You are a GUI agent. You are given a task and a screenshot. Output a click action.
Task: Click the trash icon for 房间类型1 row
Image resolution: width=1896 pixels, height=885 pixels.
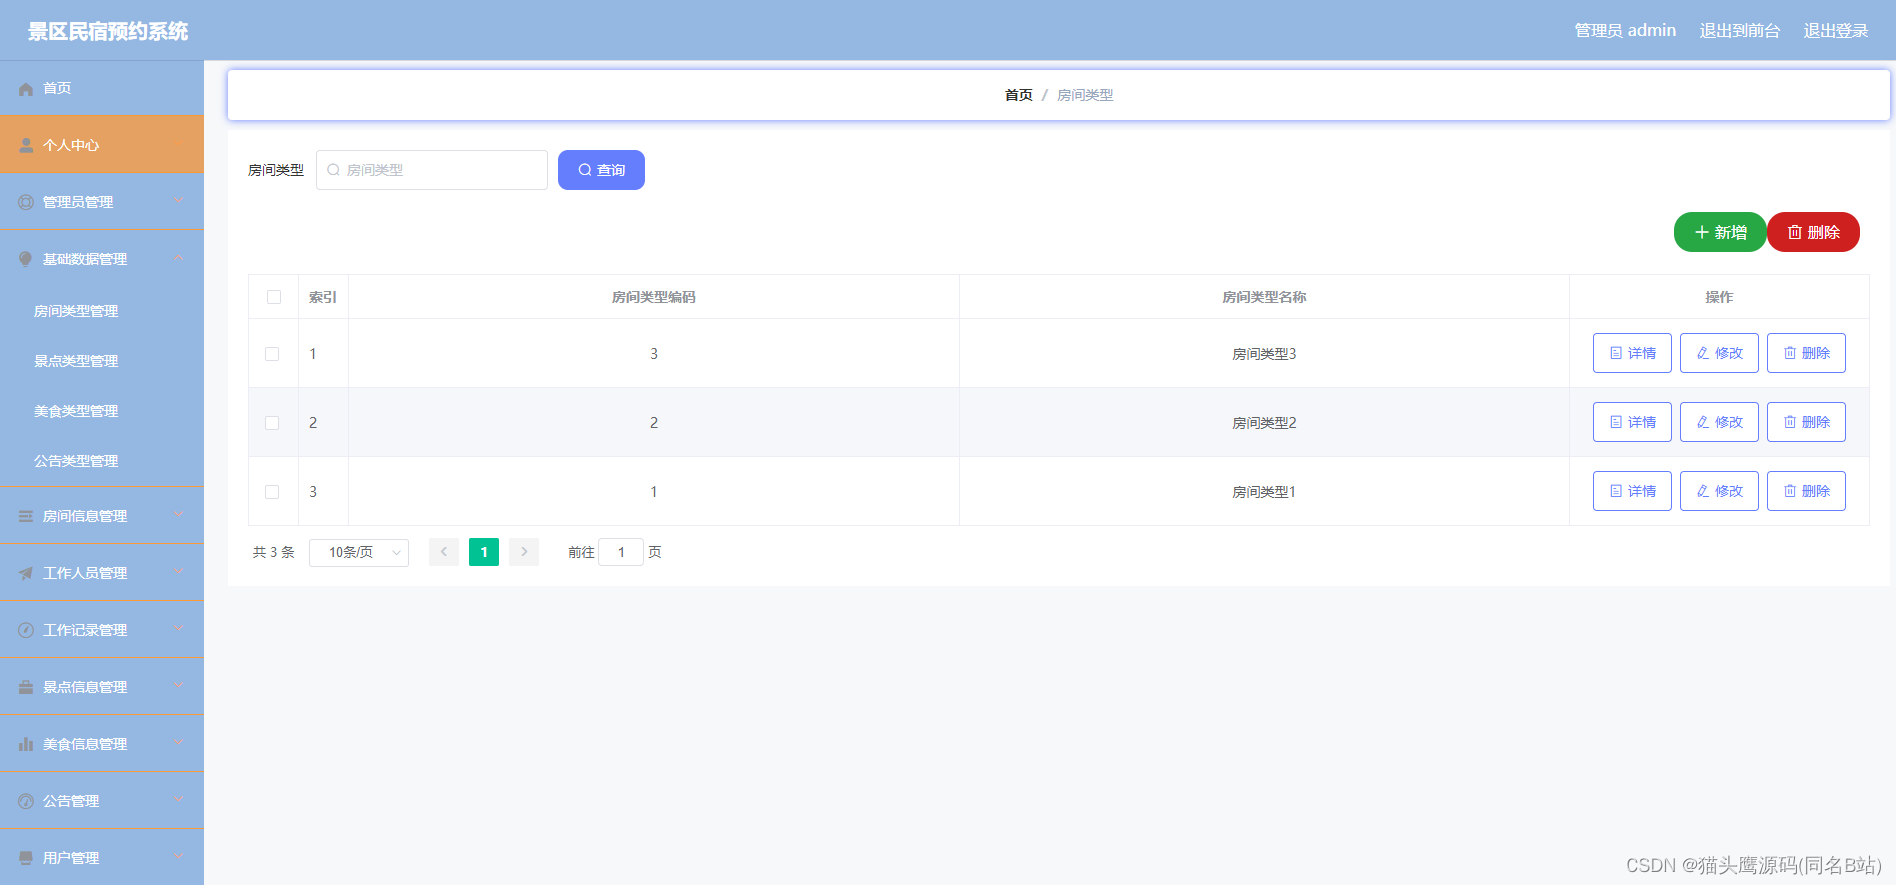[1790, 491]
